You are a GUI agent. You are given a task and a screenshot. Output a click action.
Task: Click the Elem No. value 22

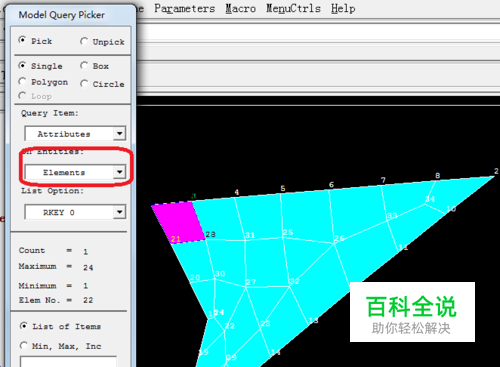click(88, 300)
